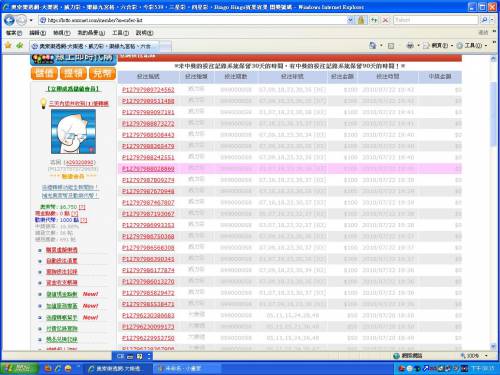
Task: Click the browser Back arrow button
Action: [x=9, y=20]
